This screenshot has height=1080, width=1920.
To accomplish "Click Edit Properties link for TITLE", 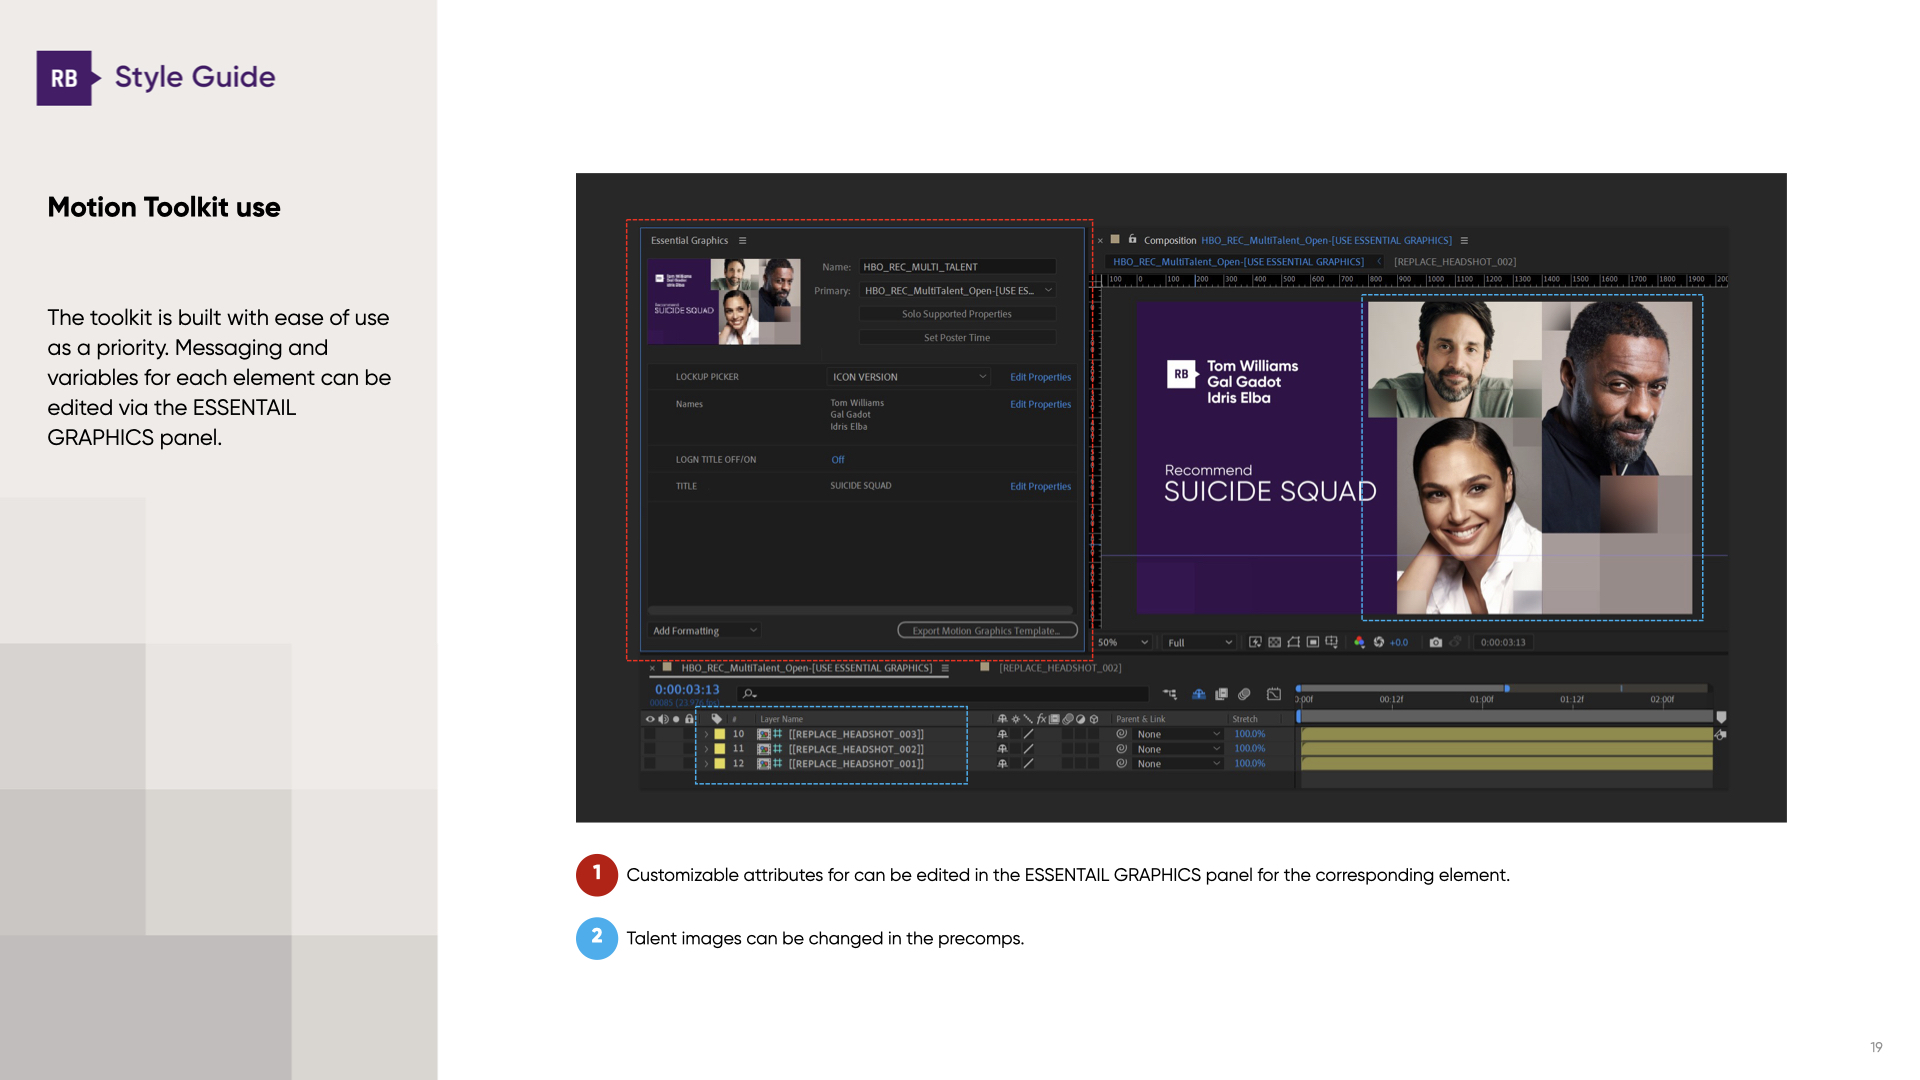I will click(x=1040, y=487).
